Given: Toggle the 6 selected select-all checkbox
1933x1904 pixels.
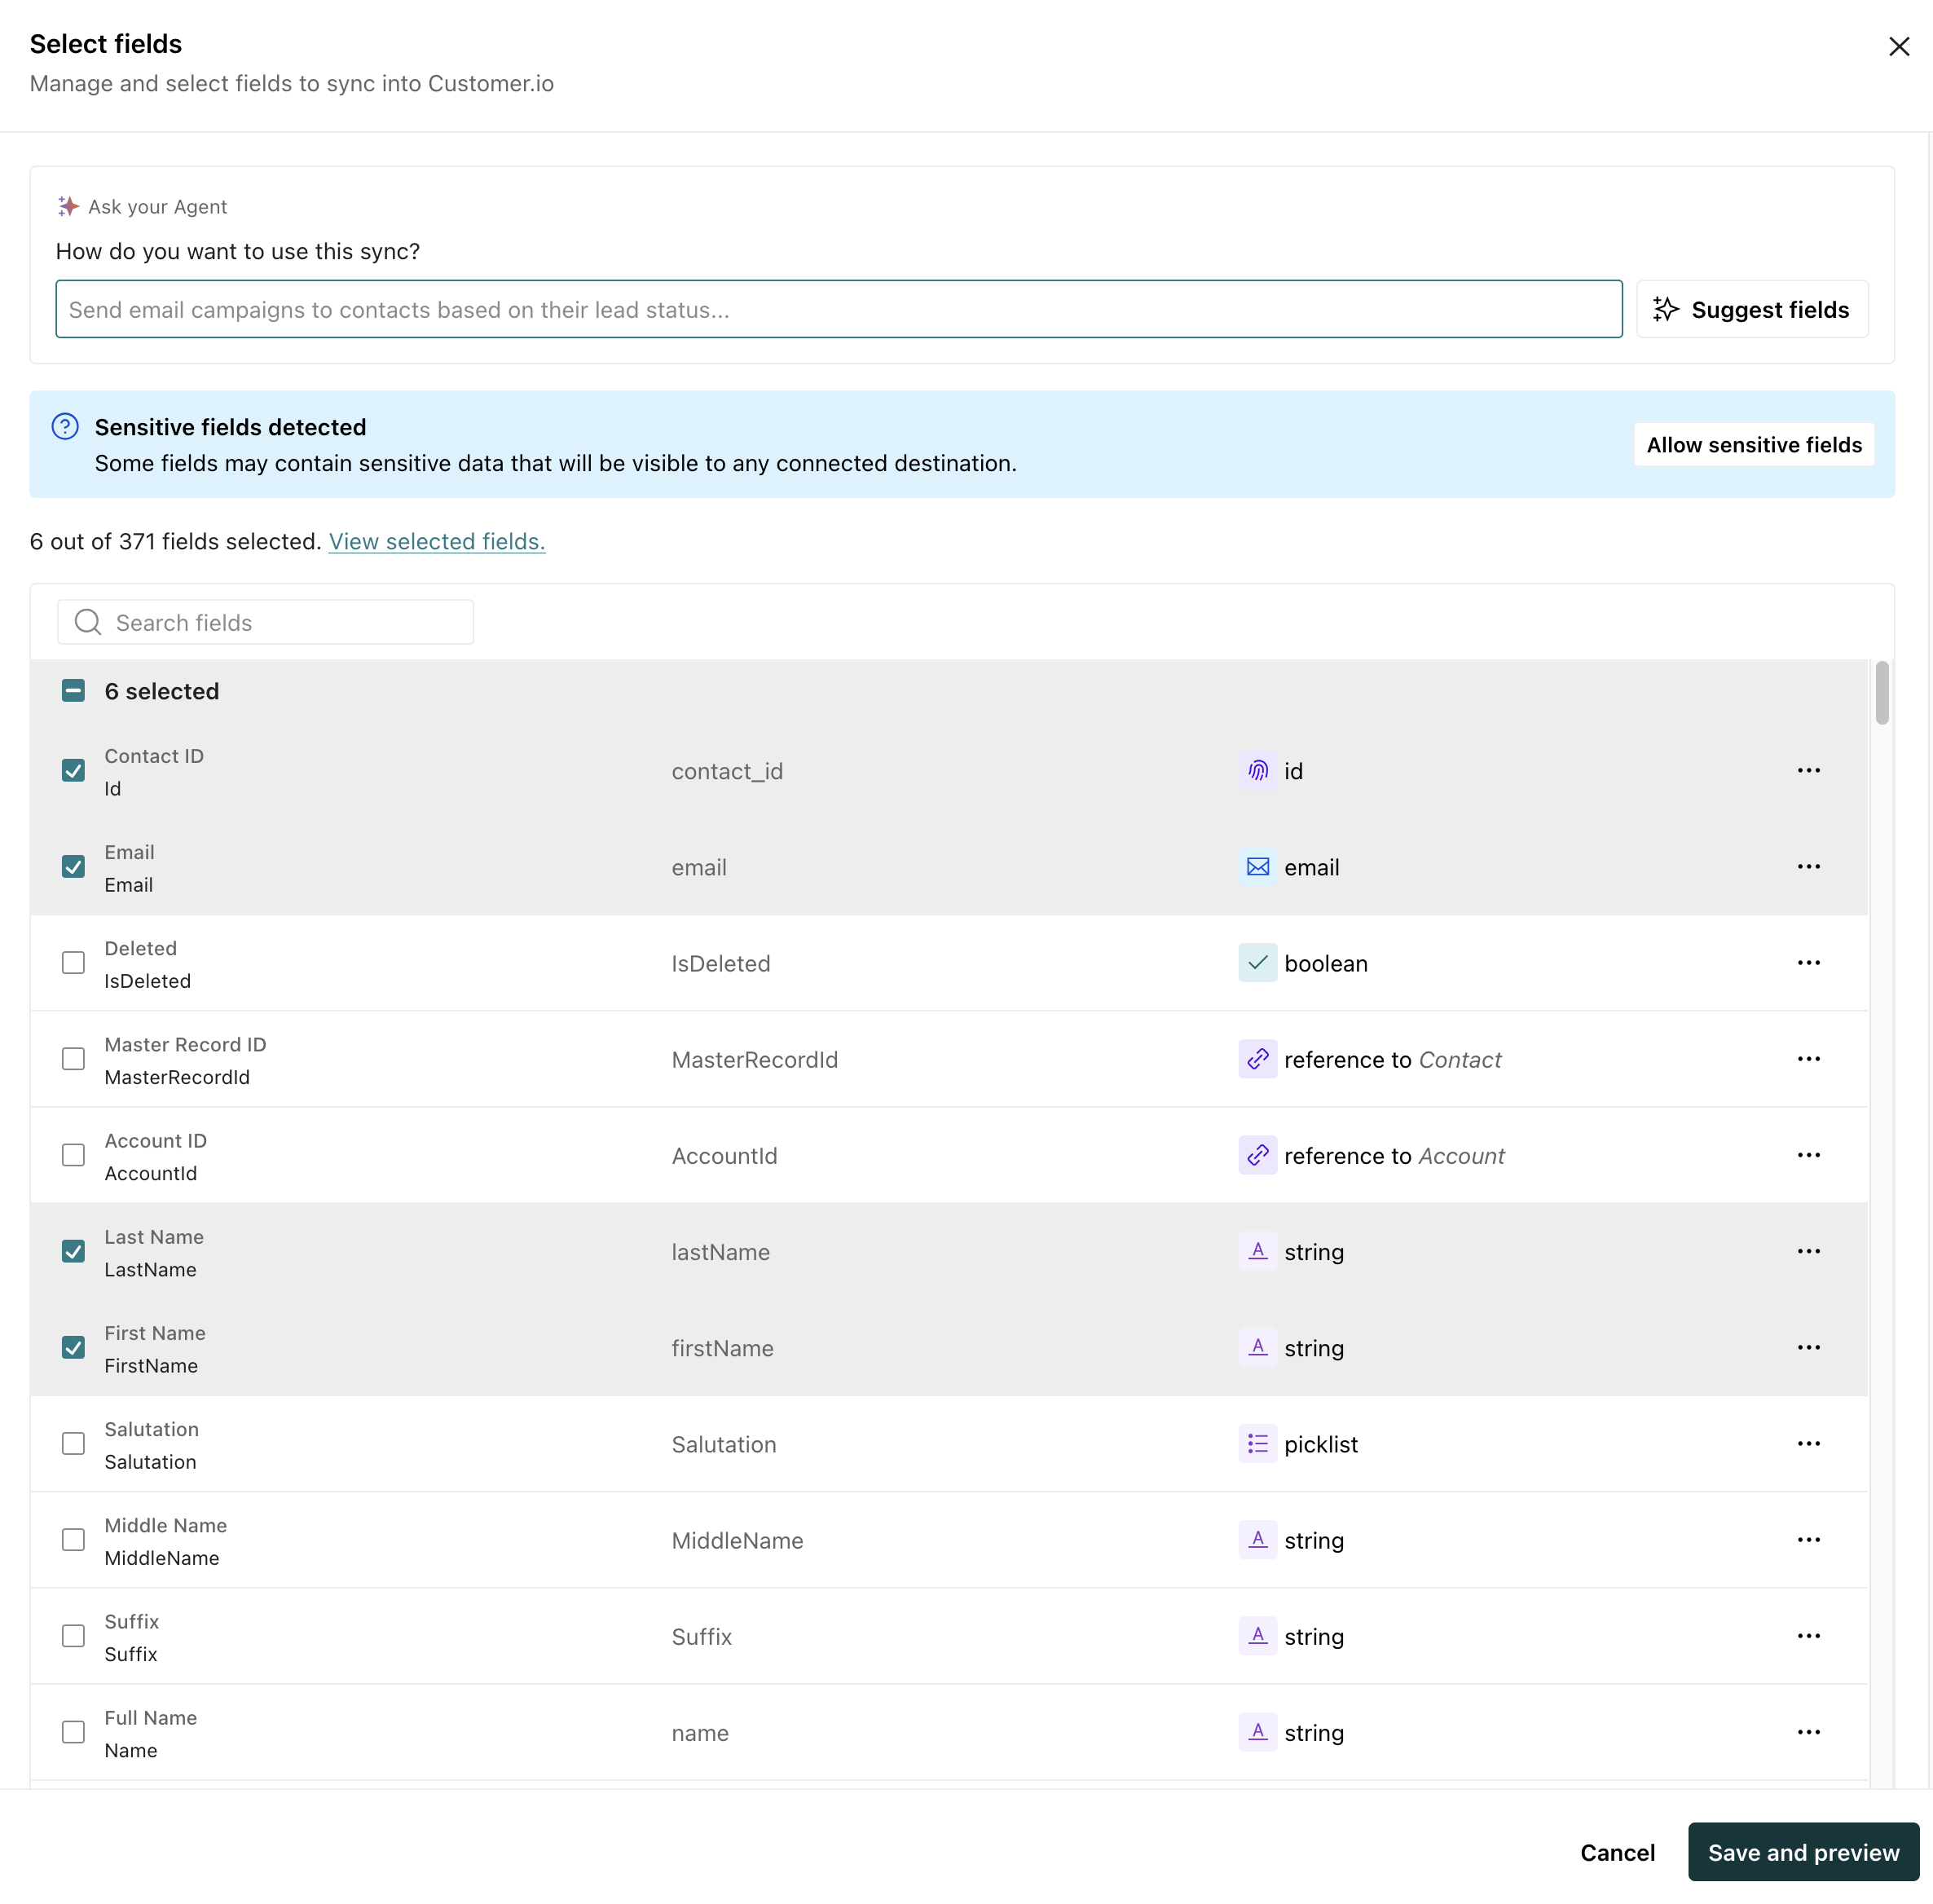Looking at the screenshot, I should point(73,690).
